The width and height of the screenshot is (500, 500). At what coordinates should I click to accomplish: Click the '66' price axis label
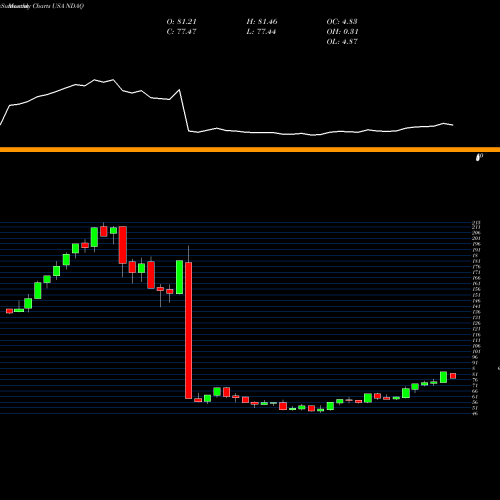pos(475,391)
